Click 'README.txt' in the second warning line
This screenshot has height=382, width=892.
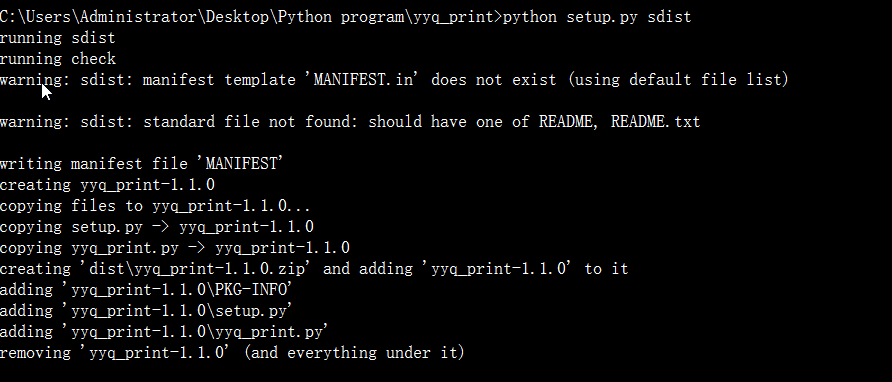[x=655, y=122]
